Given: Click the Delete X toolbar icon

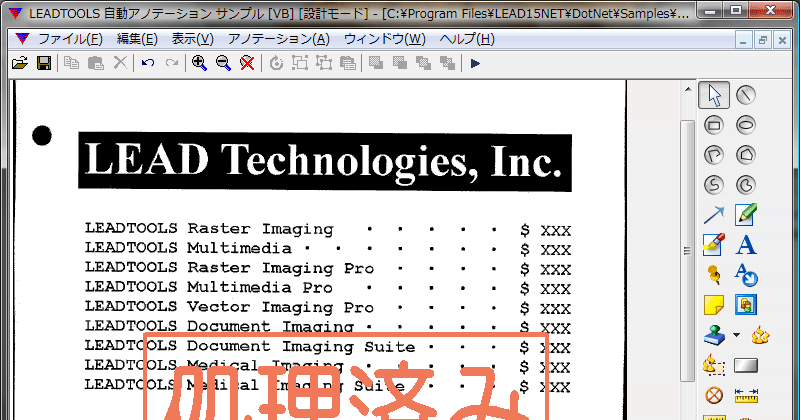Looking at the screenshot, I should point(120,63).
